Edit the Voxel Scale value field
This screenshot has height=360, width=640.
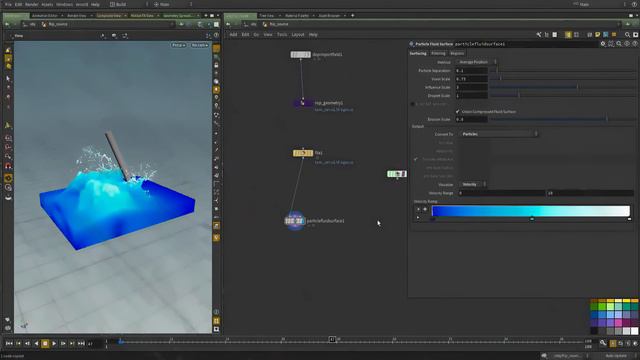click(x=471, y=79)
